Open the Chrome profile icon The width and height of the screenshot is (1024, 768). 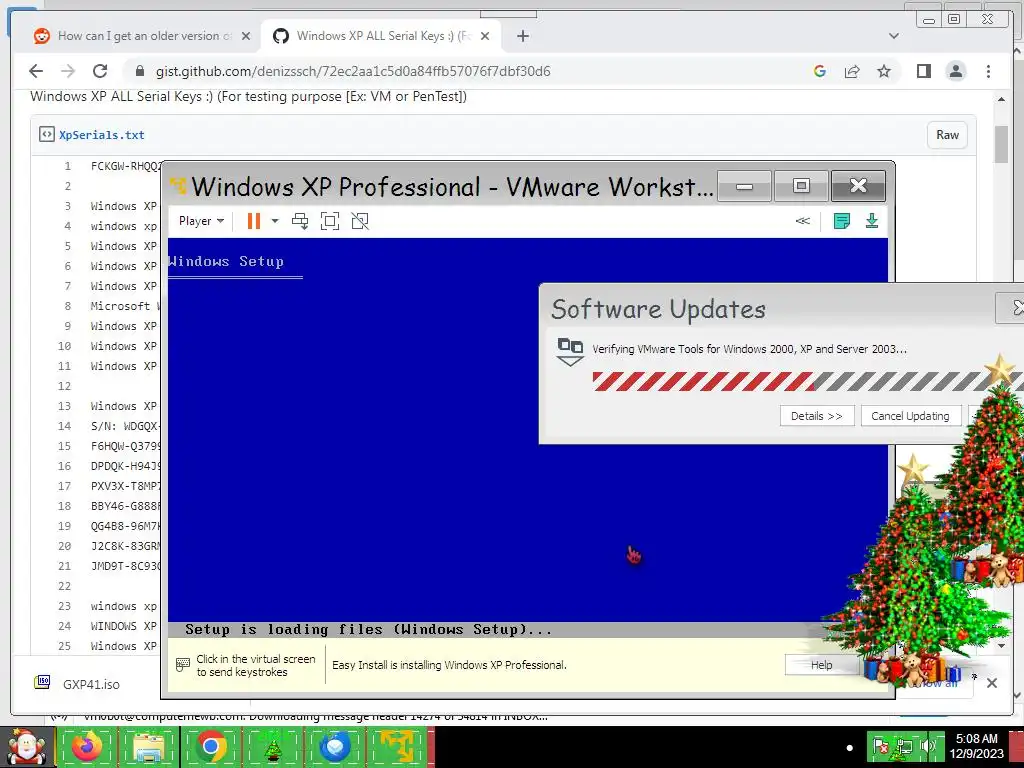pyautogui.click(x=956, y=71)
